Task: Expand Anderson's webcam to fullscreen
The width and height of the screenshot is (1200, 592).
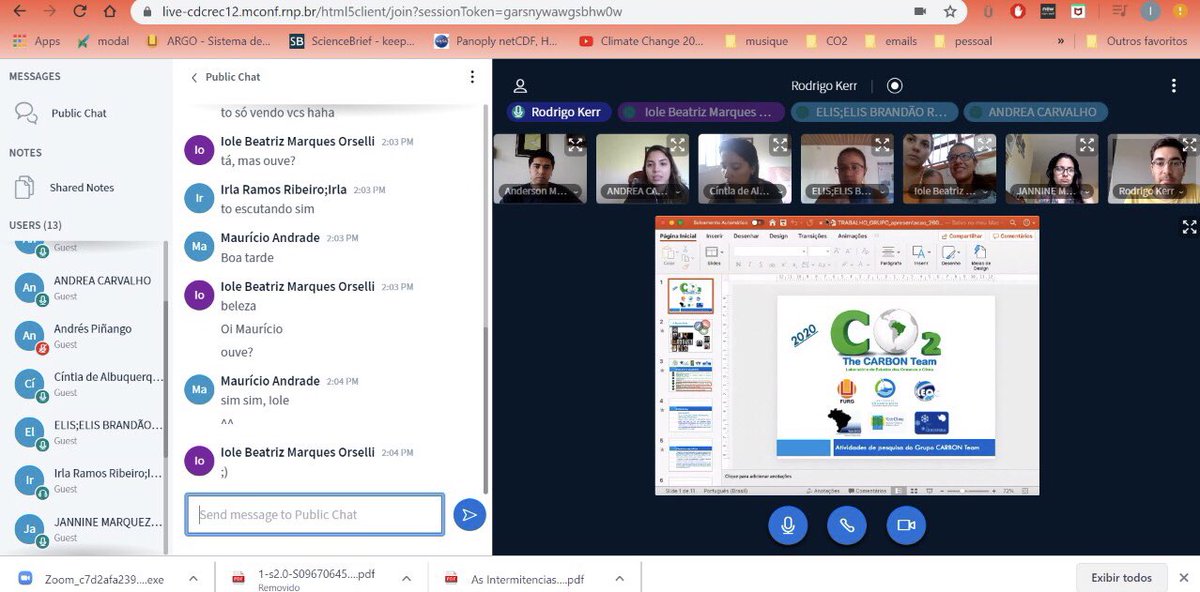Action: click(576, 145)
